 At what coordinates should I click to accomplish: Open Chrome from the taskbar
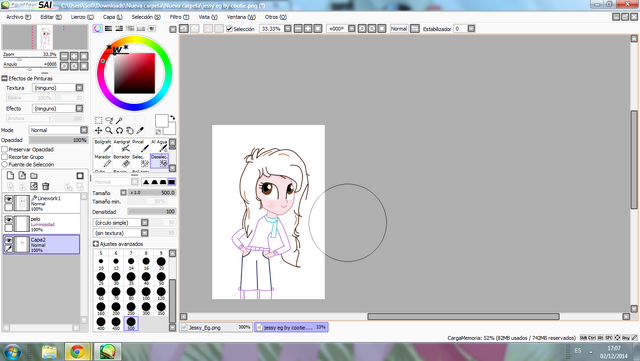click(x=78, y=352)
